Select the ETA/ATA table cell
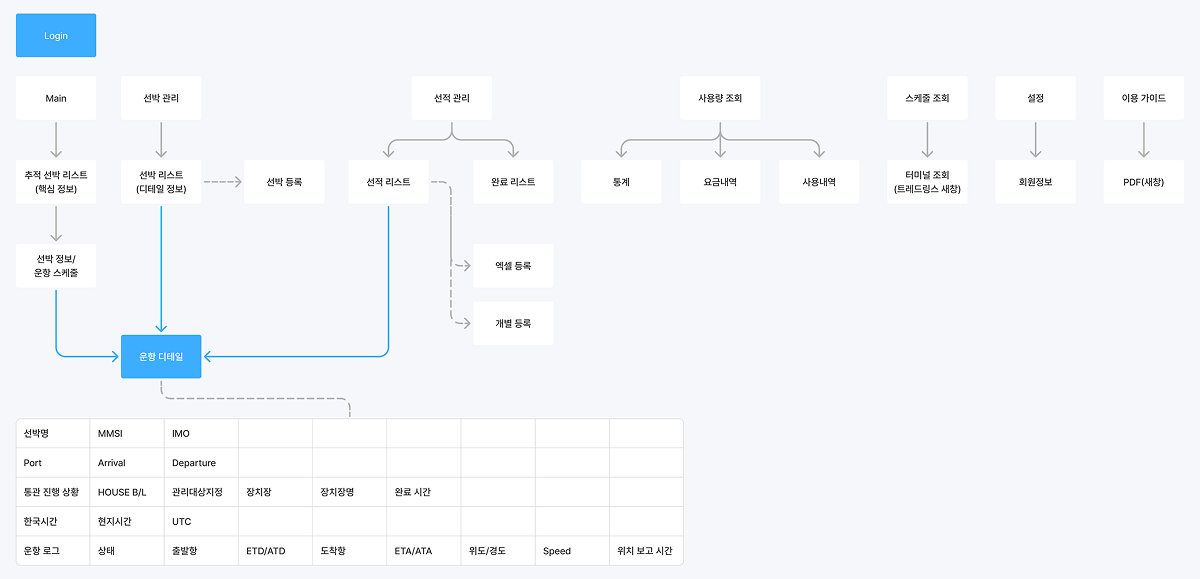The height and width of the screenshot is (579, 1200). (423, 550)
